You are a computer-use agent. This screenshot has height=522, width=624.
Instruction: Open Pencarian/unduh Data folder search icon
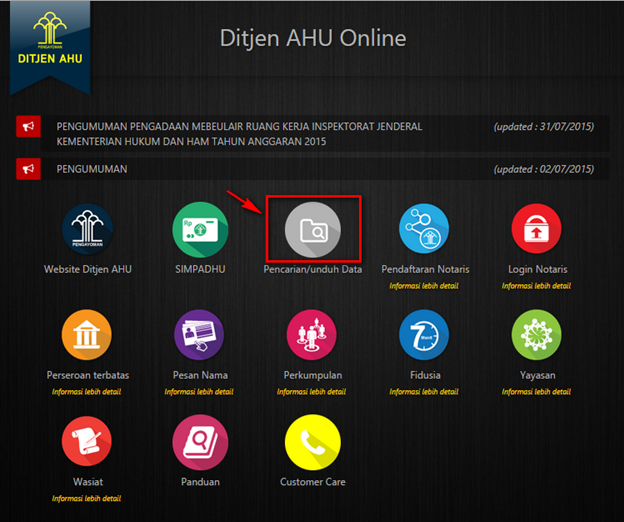[x=312, y=230]
